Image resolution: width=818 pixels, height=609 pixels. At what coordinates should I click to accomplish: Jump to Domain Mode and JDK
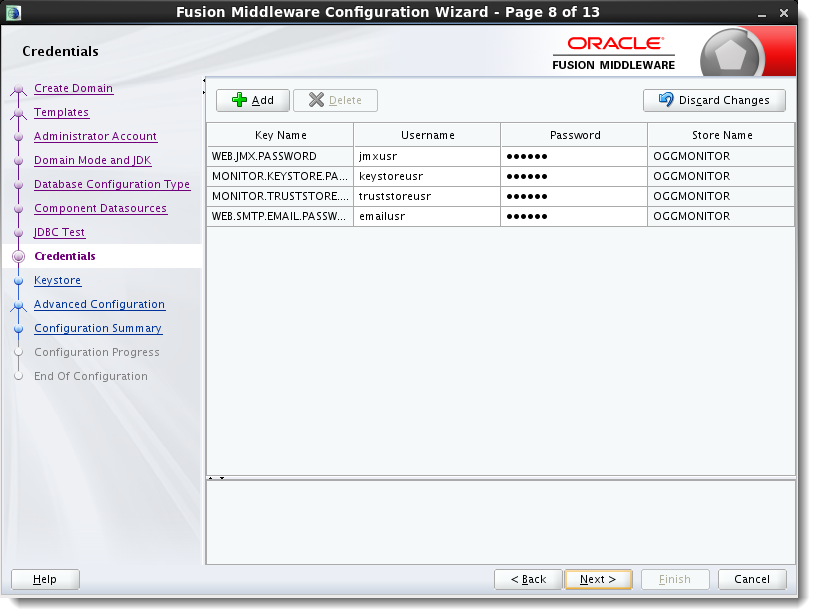click(93, 160)
